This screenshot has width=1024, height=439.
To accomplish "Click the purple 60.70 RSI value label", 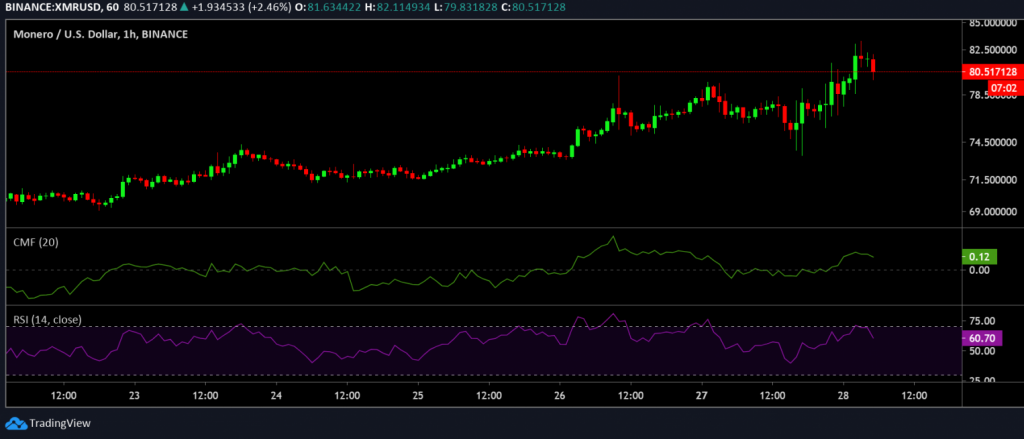I will point(982,339).
